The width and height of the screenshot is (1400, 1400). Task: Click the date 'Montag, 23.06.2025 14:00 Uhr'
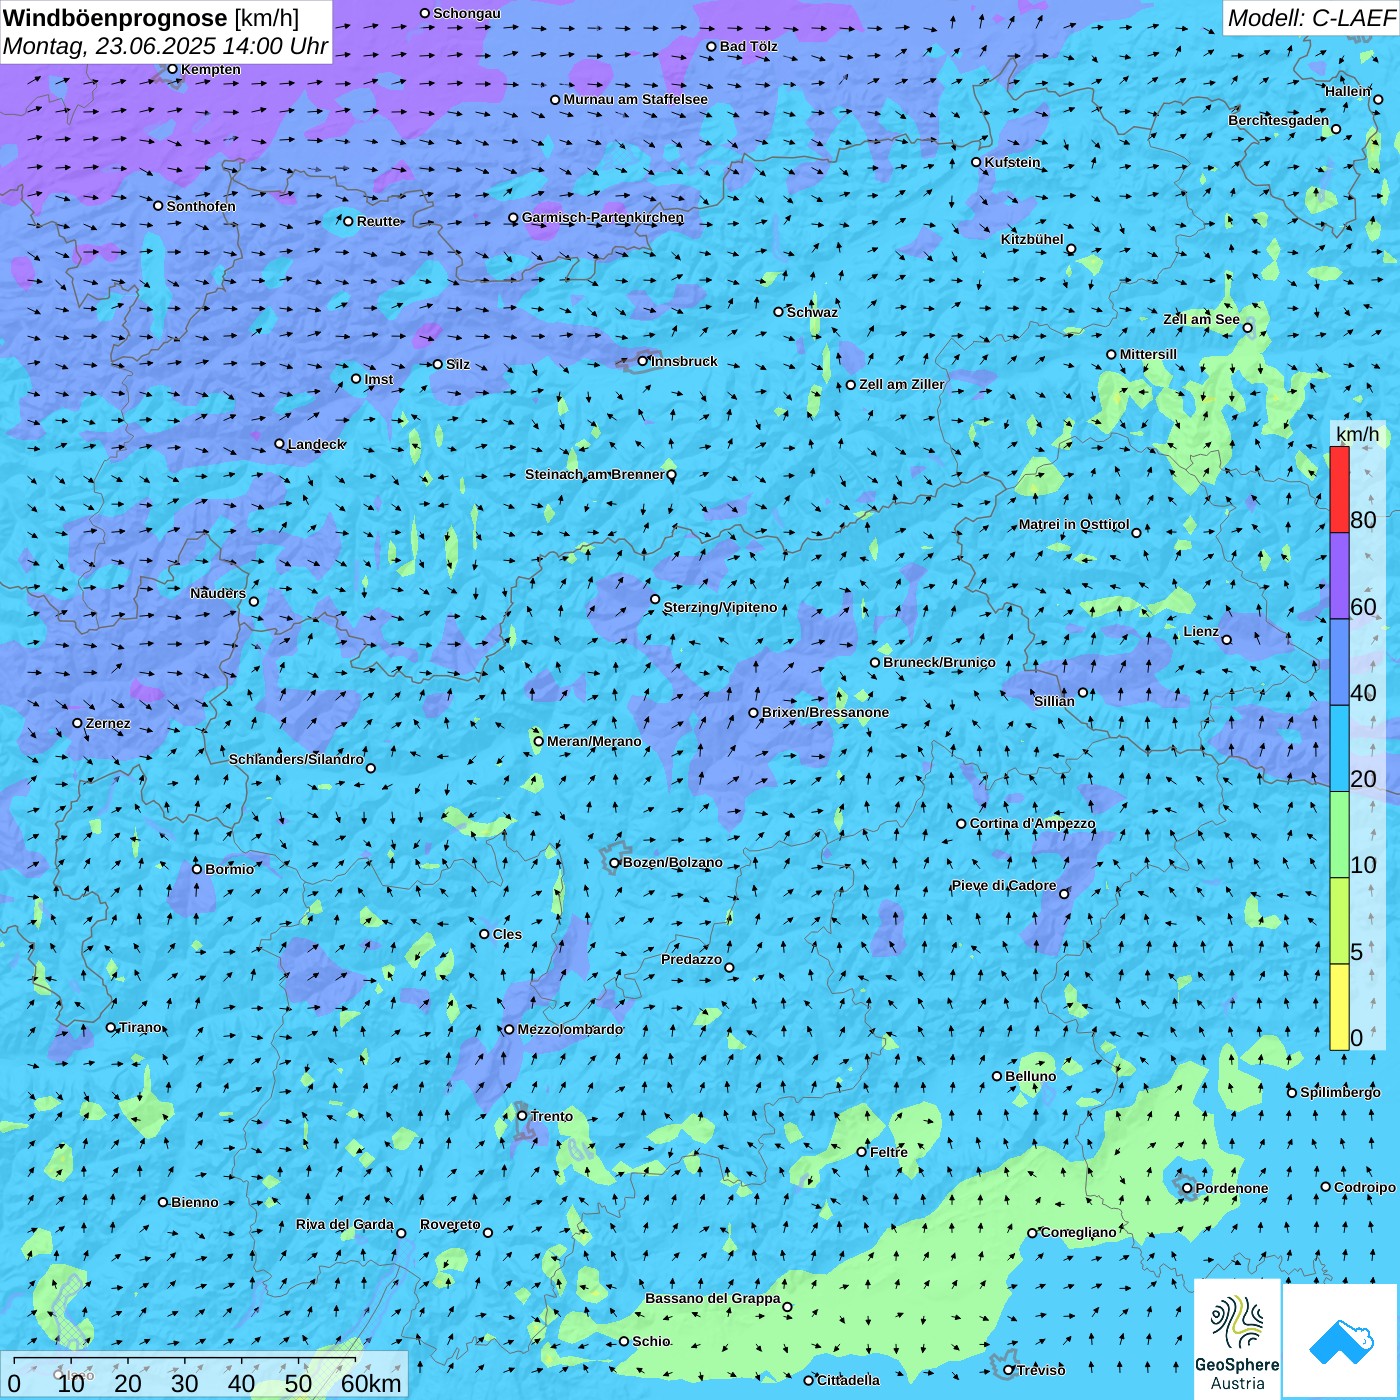[165, 46]
